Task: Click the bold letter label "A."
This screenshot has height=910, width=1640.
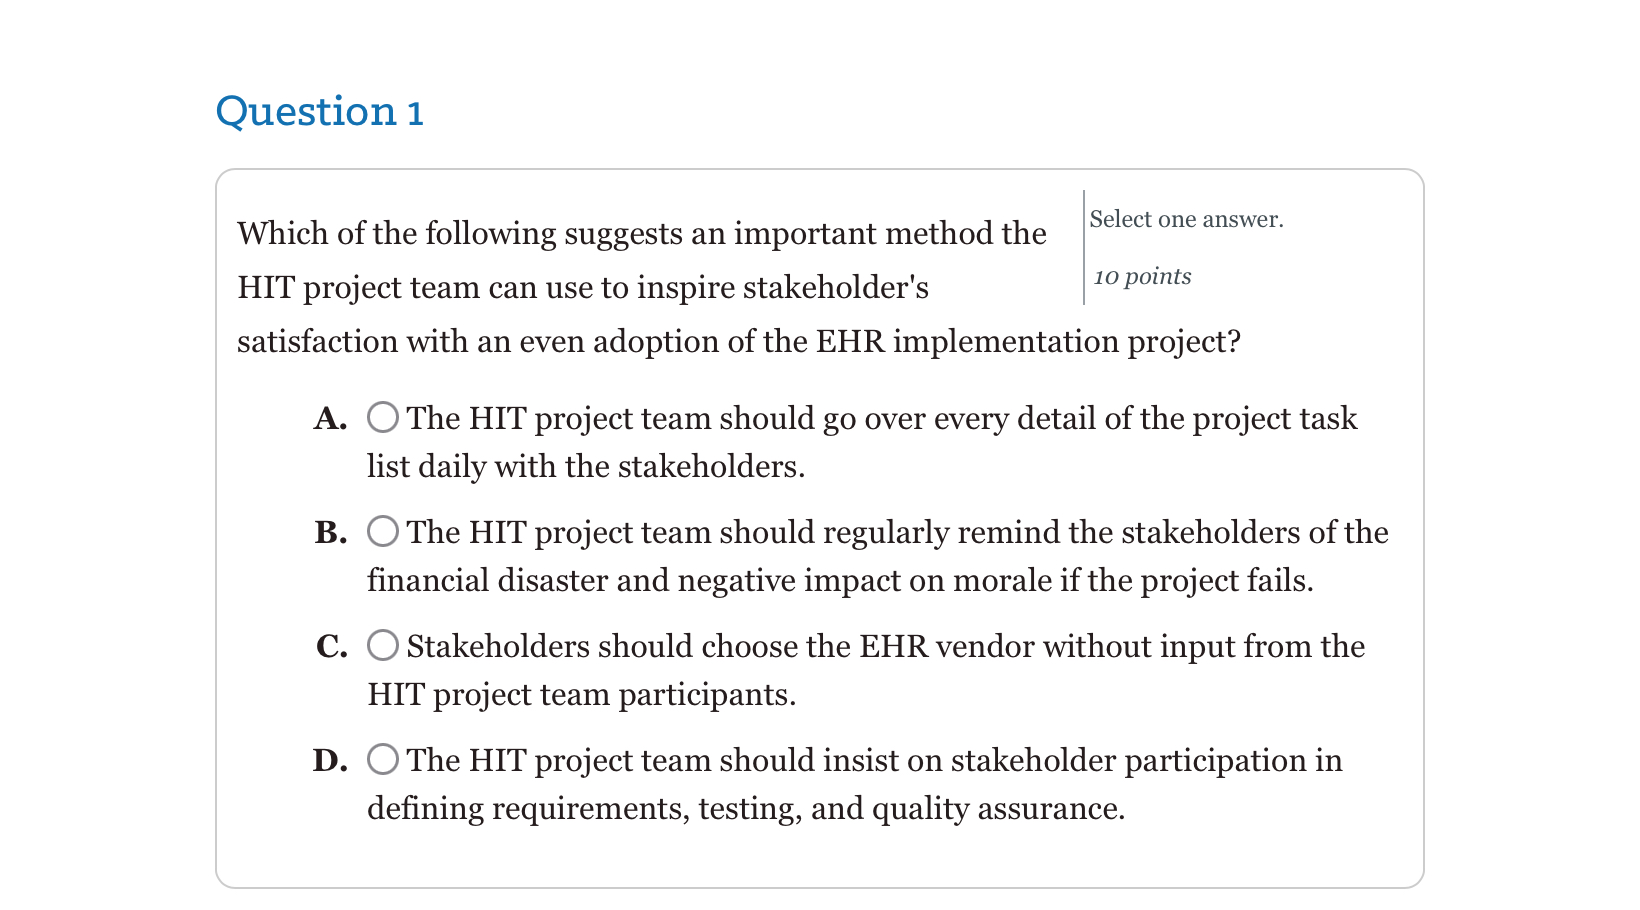Action: click(331, 419)
